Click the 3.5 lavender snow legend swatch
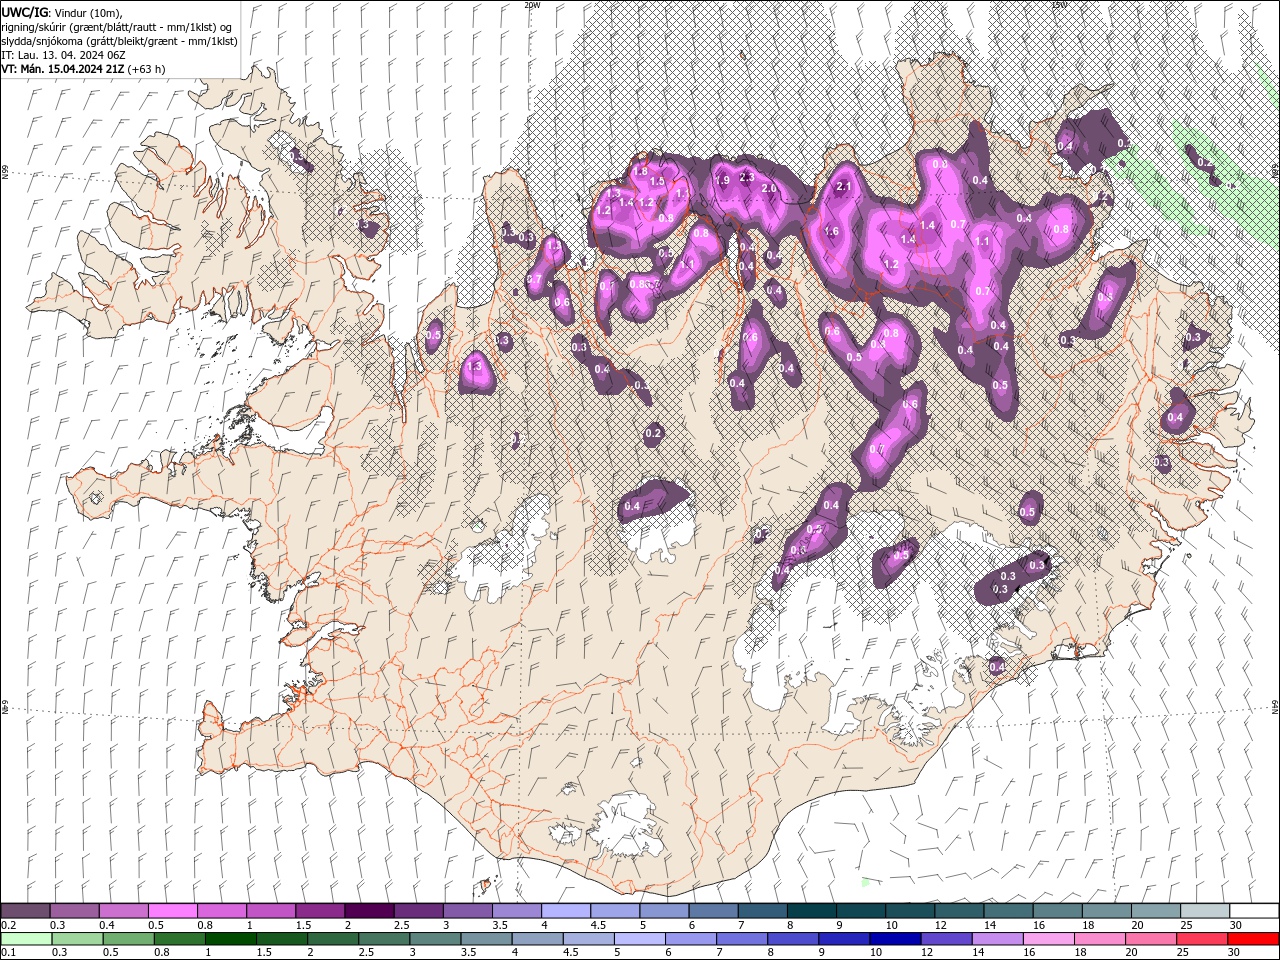Screen dimensions: 1280x960 coord(517,911)
